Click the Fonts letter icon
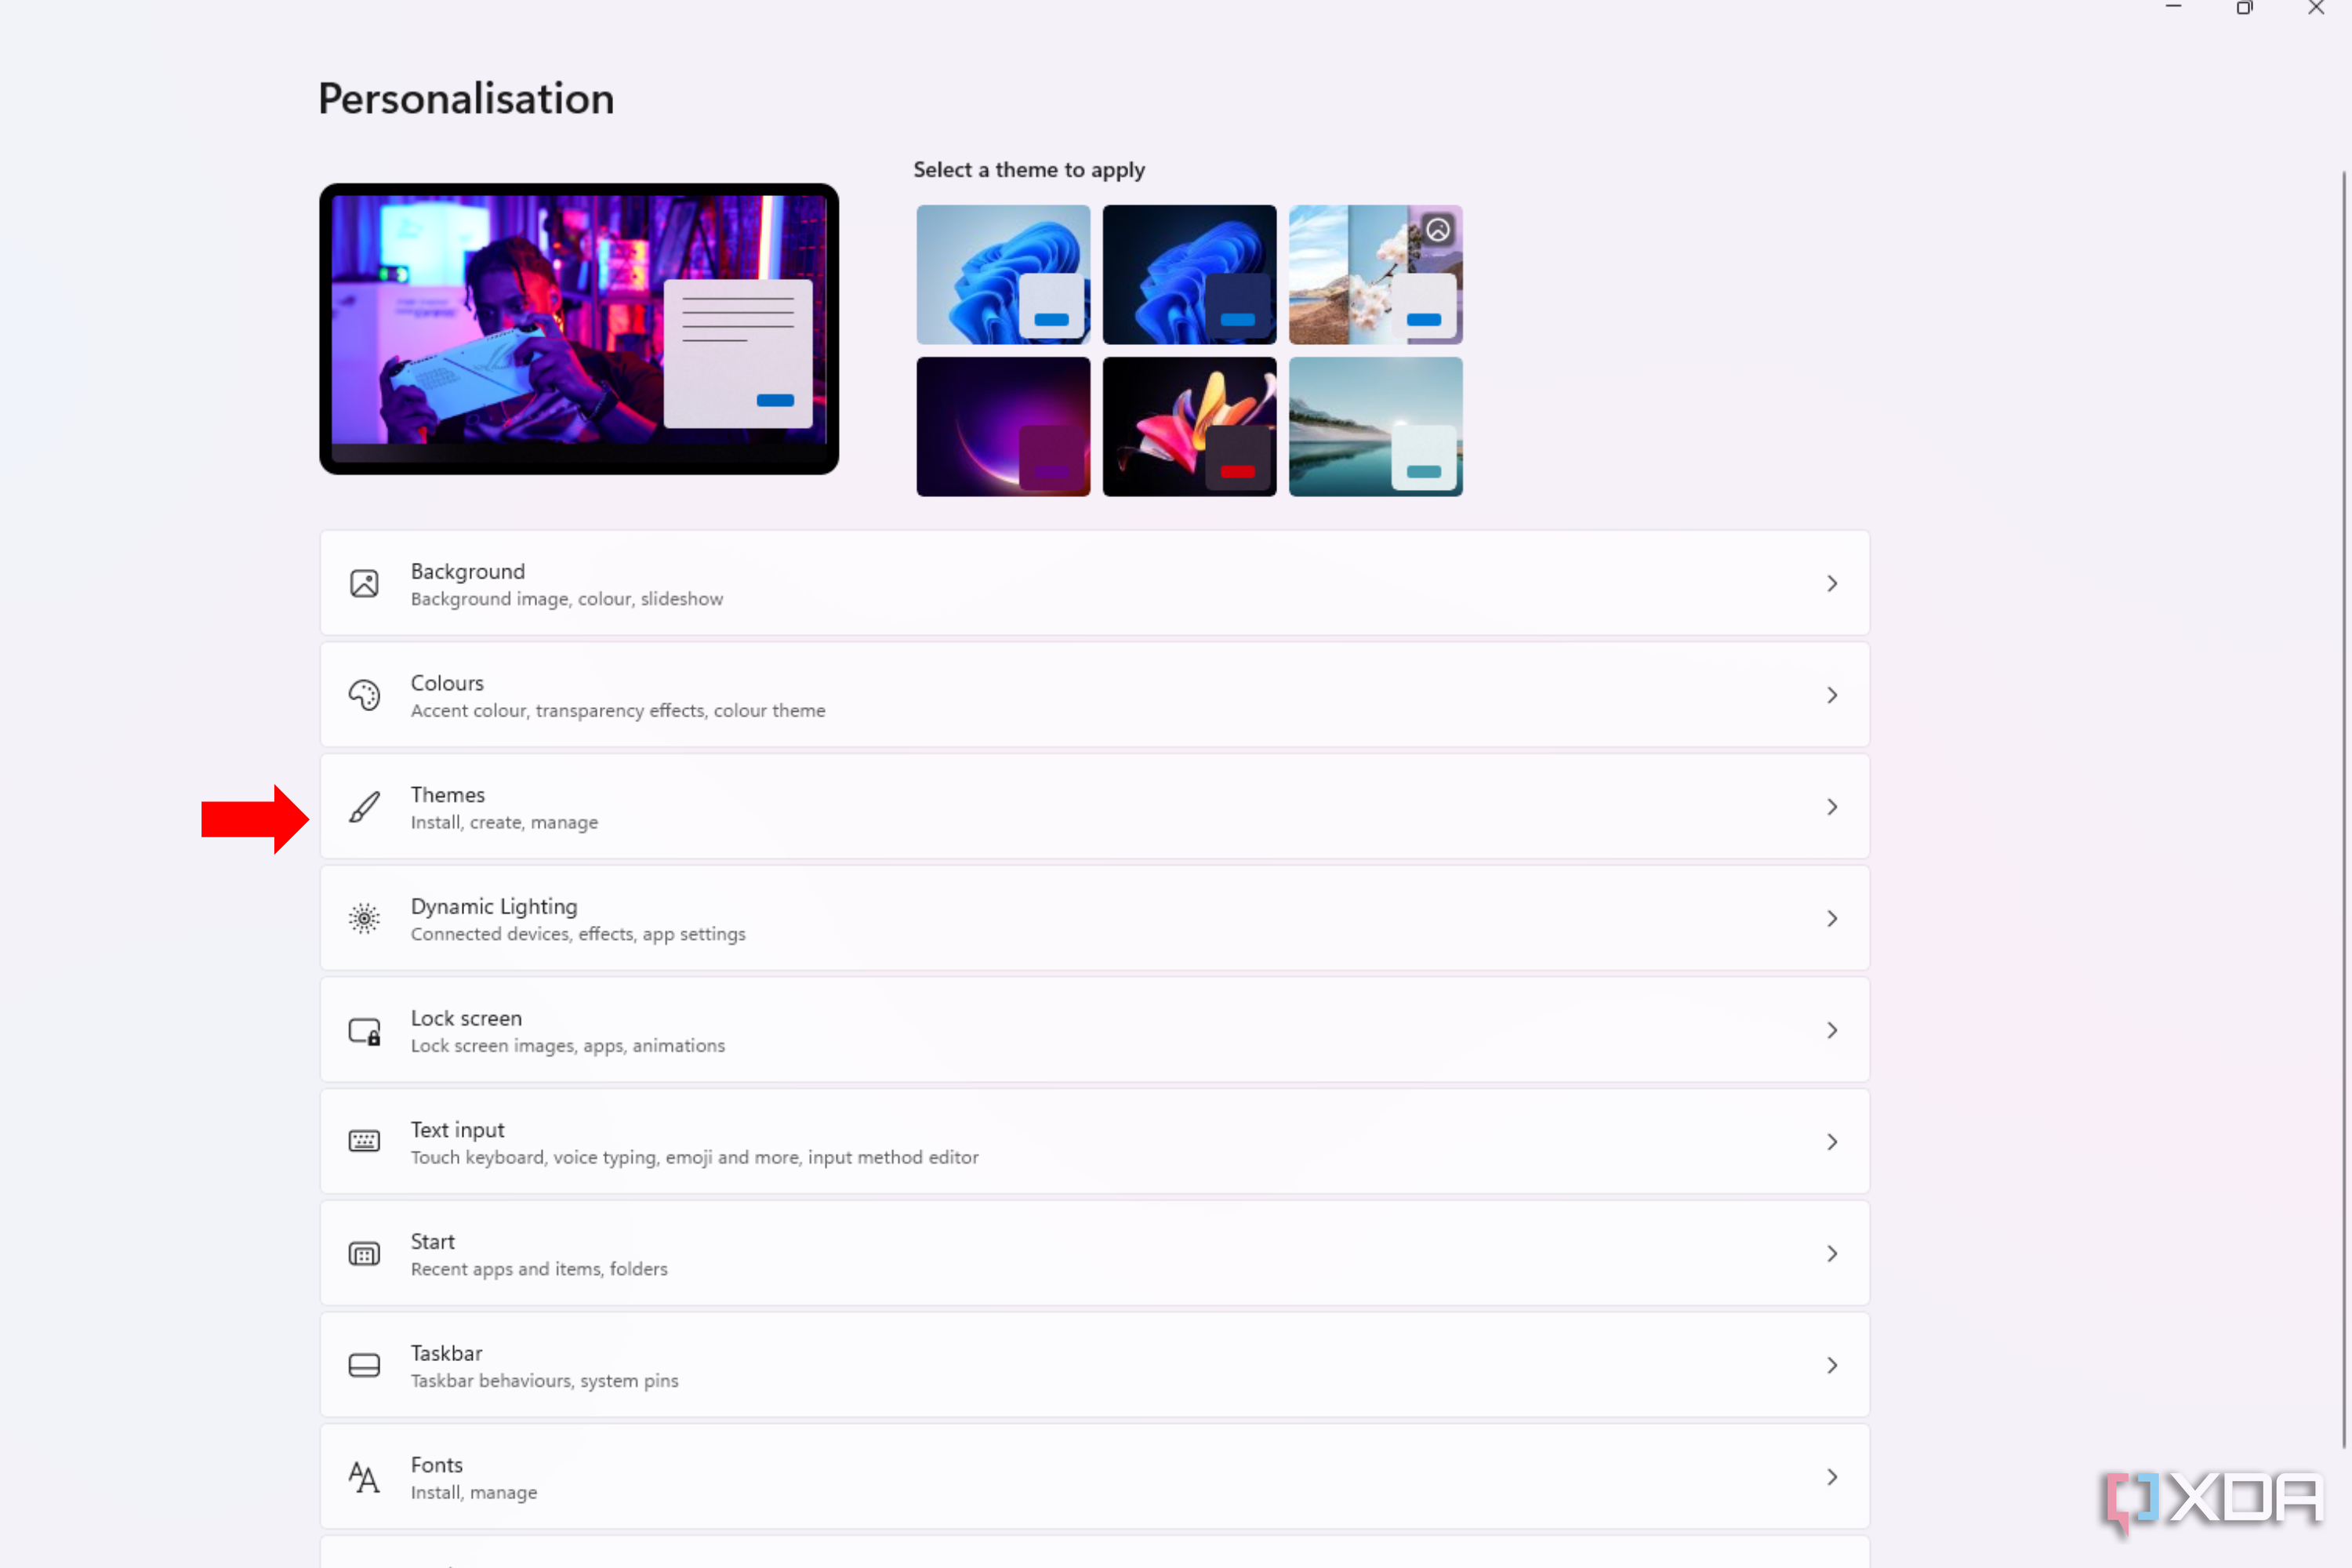This screenshot has height=1568, width=2352. coord(364,1476)
